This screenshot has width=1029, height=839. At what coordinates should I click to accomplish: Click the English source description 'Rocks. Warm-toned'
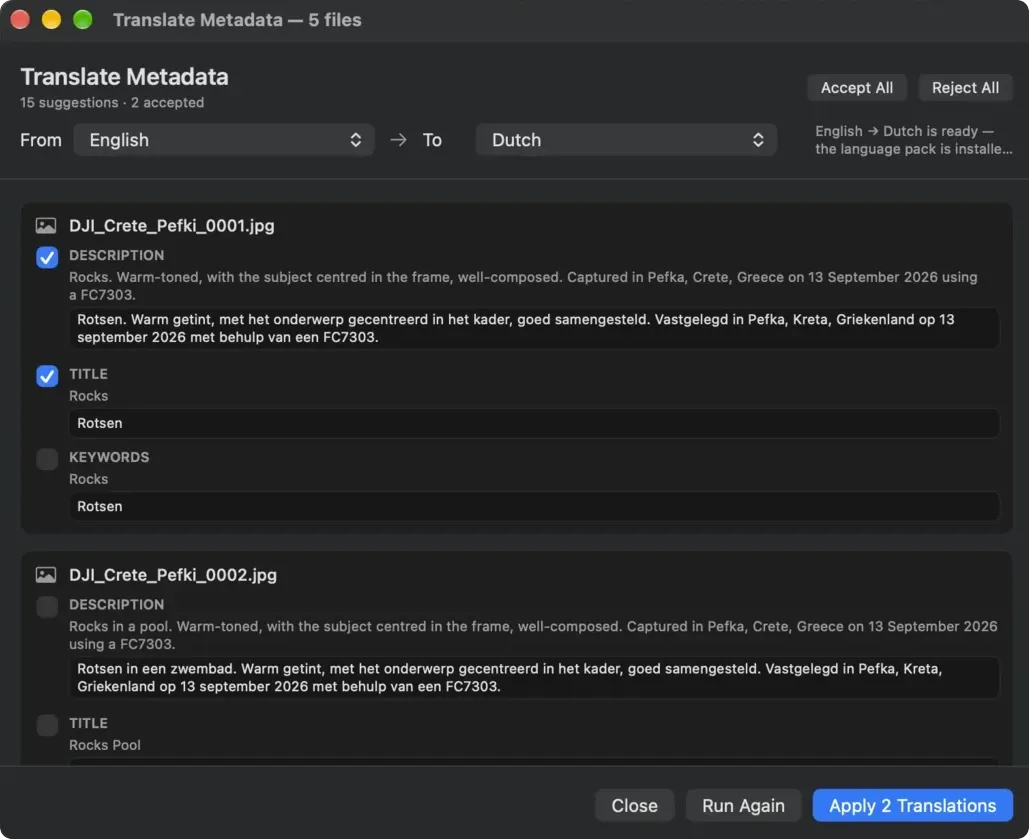coord(523,286)
